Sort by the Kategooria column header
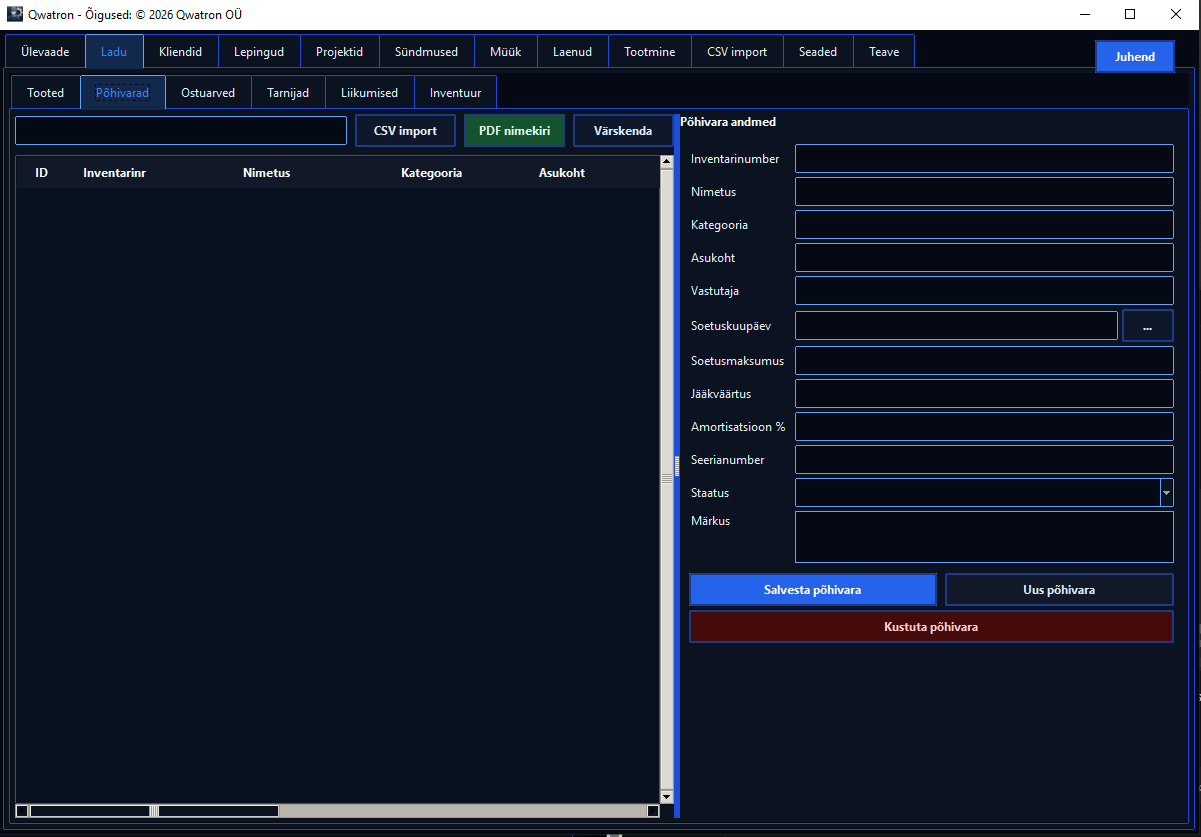This screenshot has height=837, width=1201. pyautogui.click(x=432, y=173)
